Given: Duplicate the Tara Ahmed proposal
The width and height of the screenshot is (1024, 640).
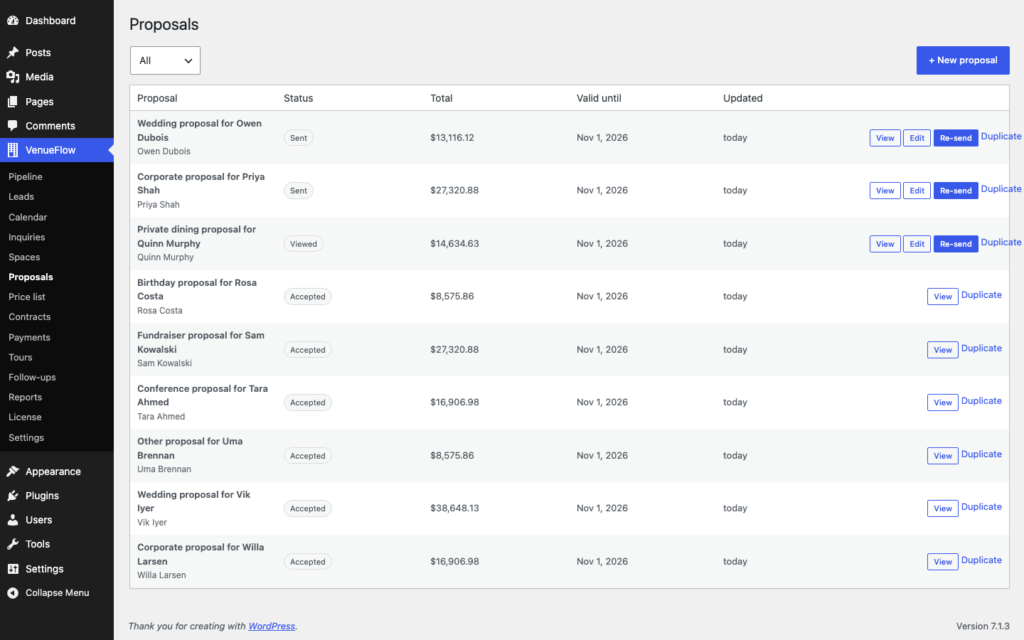Looking at the screenshot, I should pos(982,401).
